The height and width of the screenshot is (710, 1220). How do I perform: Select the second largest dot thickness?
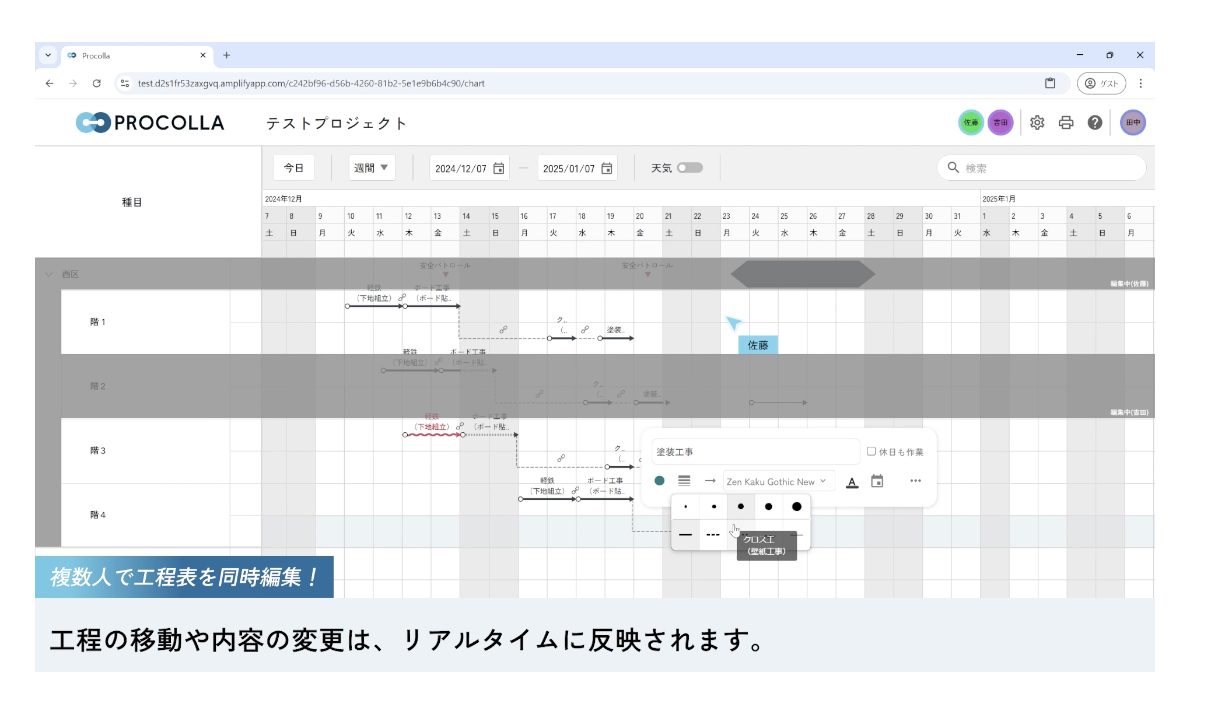[768, 507]
